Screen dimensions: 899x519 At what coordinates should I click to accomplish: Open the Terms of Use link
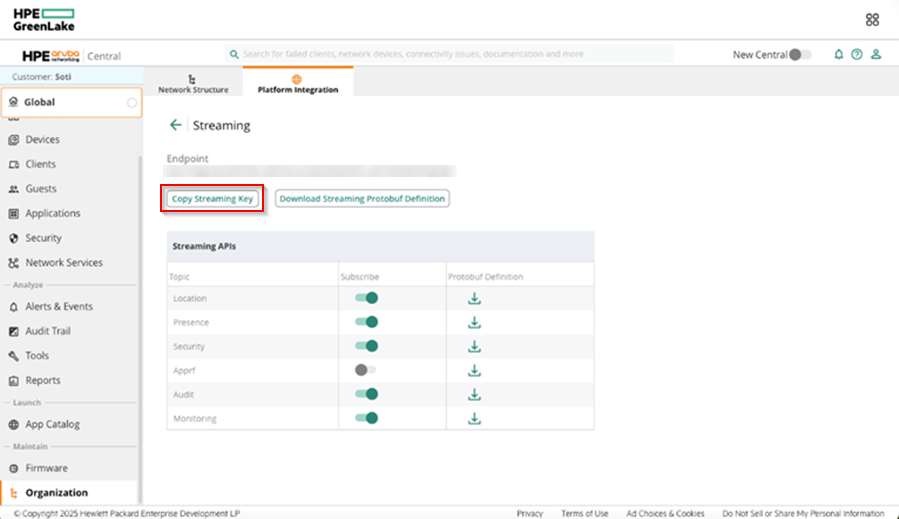click(584, 513)
